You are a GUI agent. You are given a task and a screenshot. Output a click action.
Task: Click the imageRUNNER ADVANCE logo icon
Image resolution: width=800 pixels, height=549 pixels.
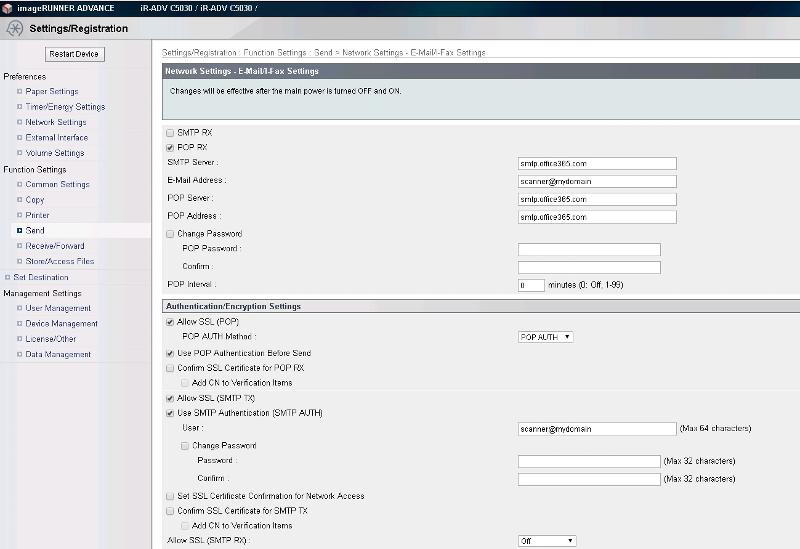pos(7,8)
